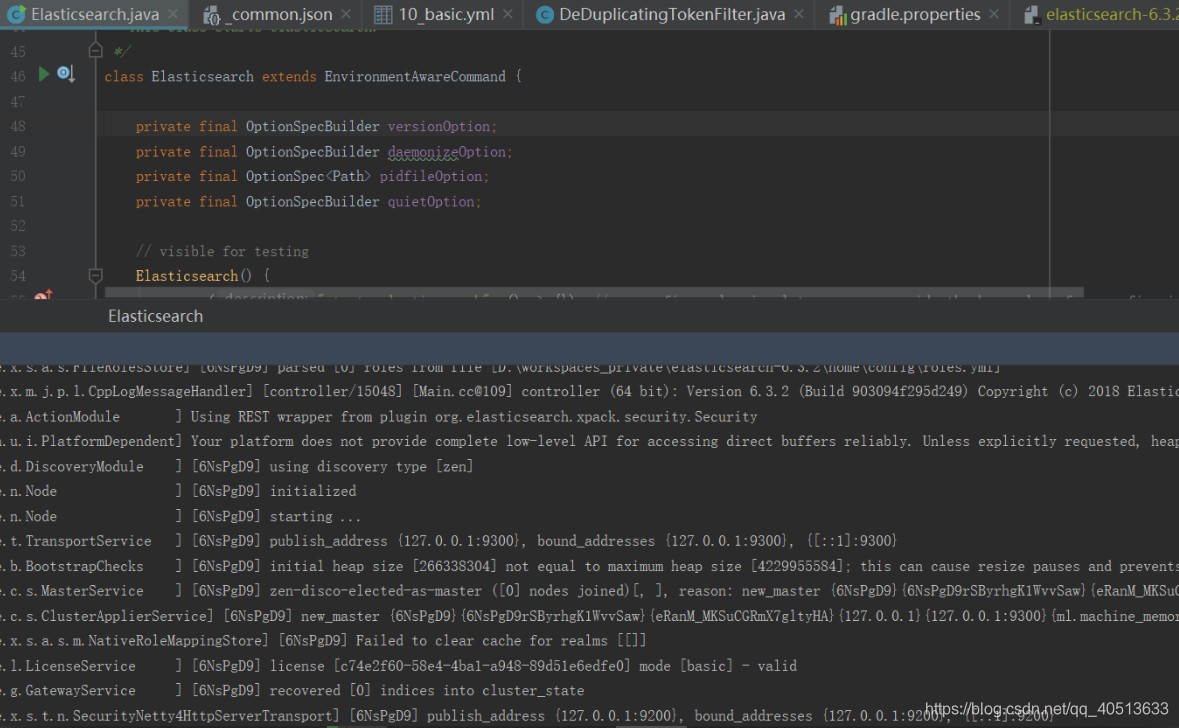
Task: Click on the underlined daemonizeOption field
Action: [x=446, y=152]
